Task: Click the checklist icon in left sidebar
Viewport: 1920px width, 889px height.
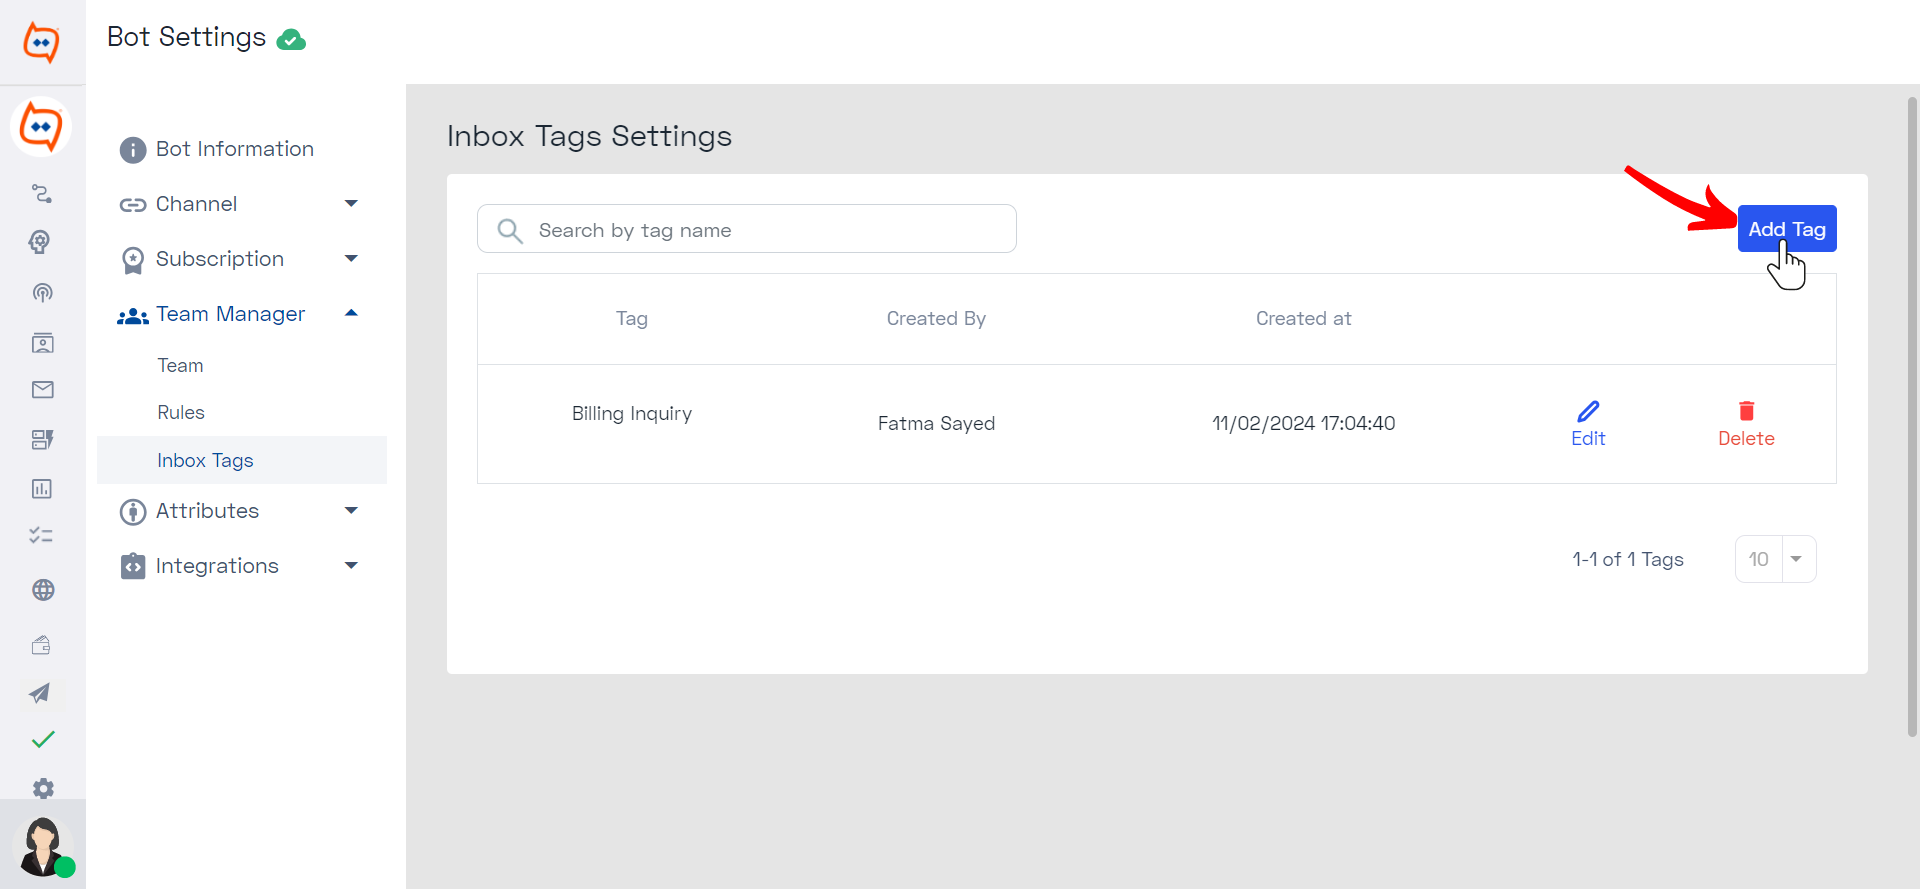Action: click(41, 536)
